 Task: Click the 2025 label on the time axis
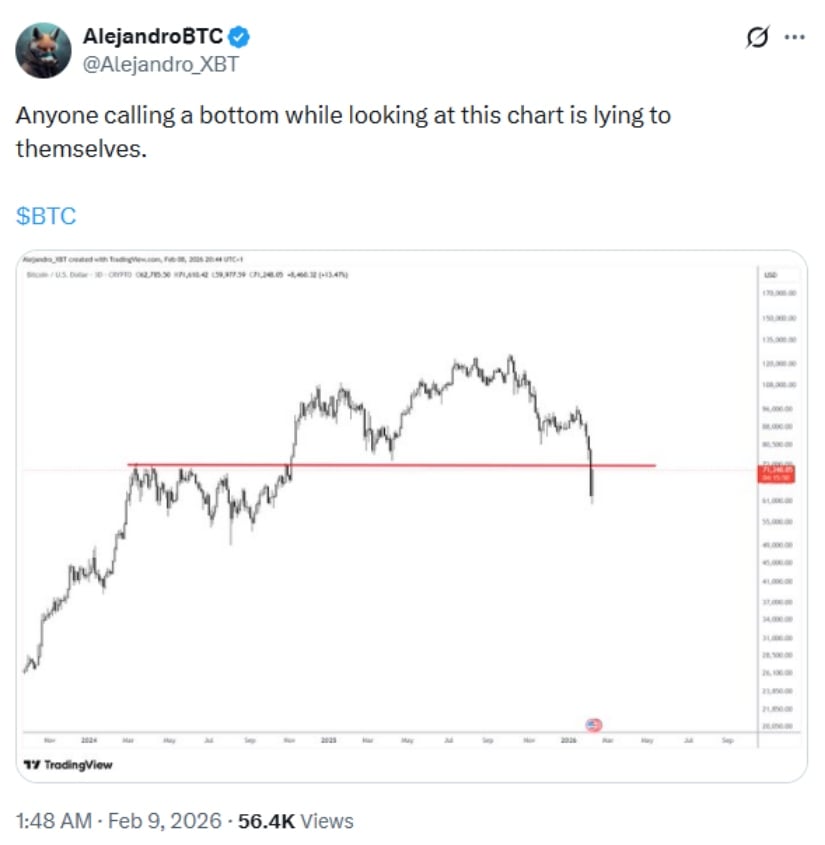click(329, 741)
